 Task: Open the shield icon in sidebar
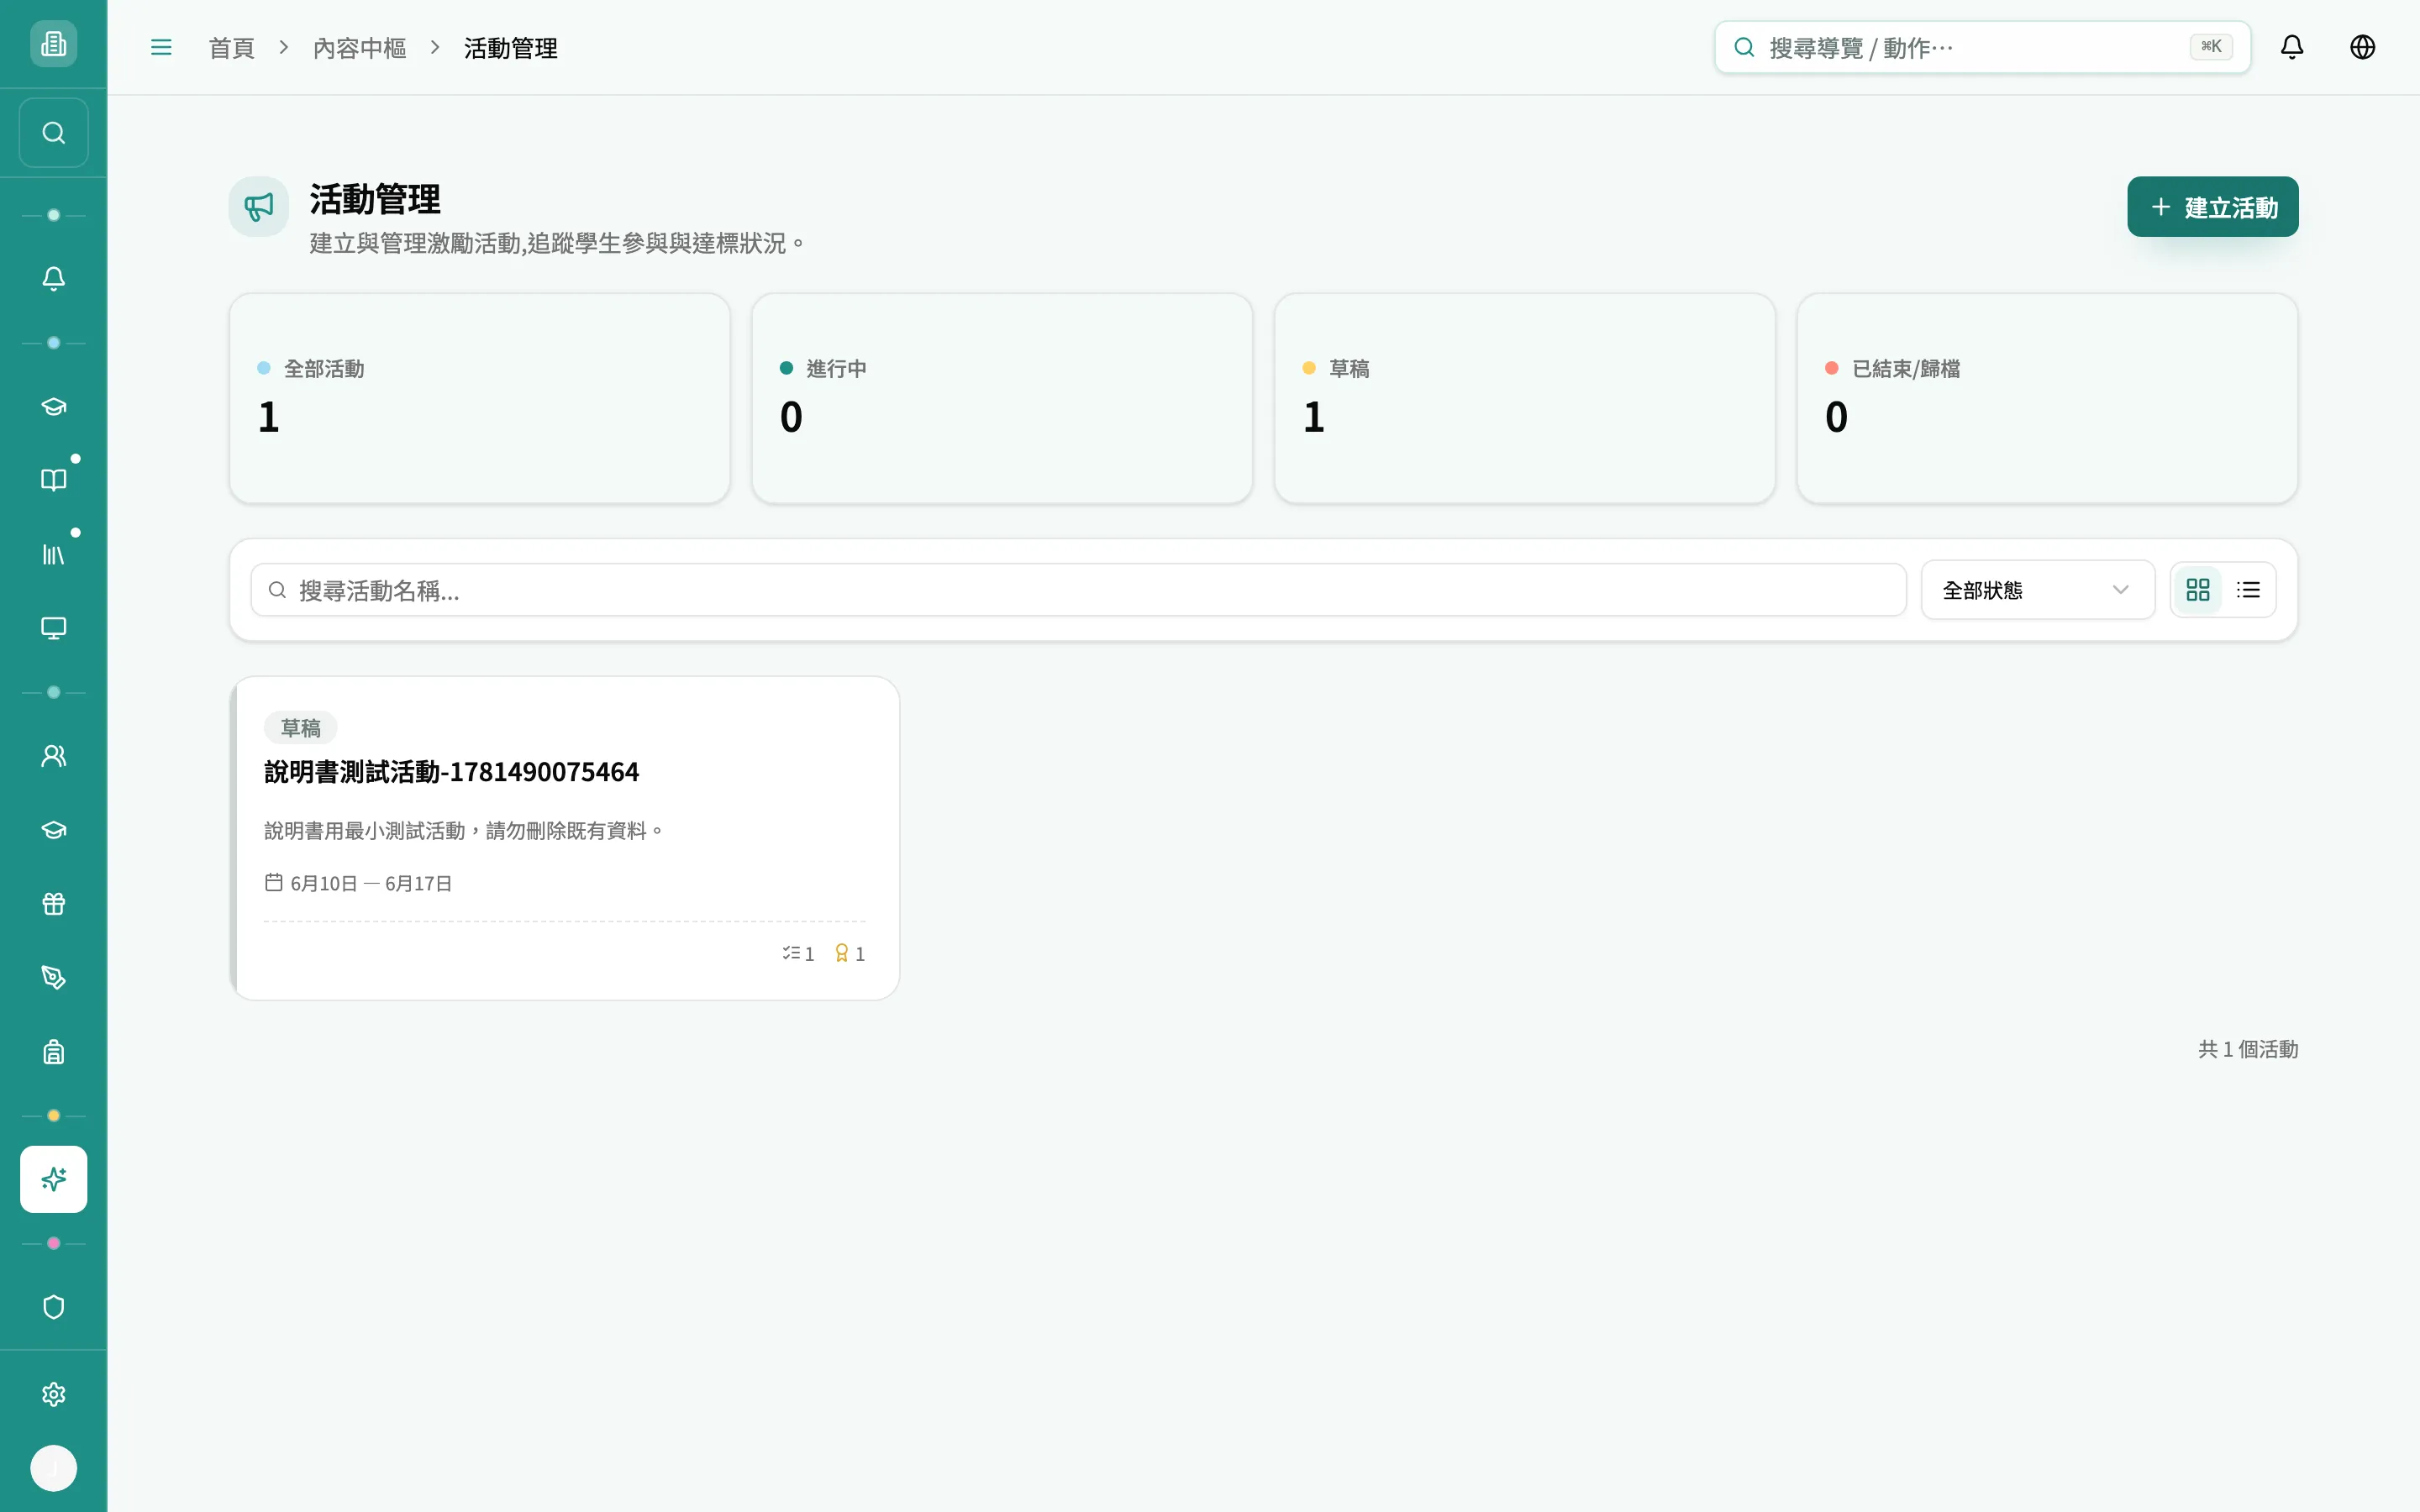[x=53, y=1308]
